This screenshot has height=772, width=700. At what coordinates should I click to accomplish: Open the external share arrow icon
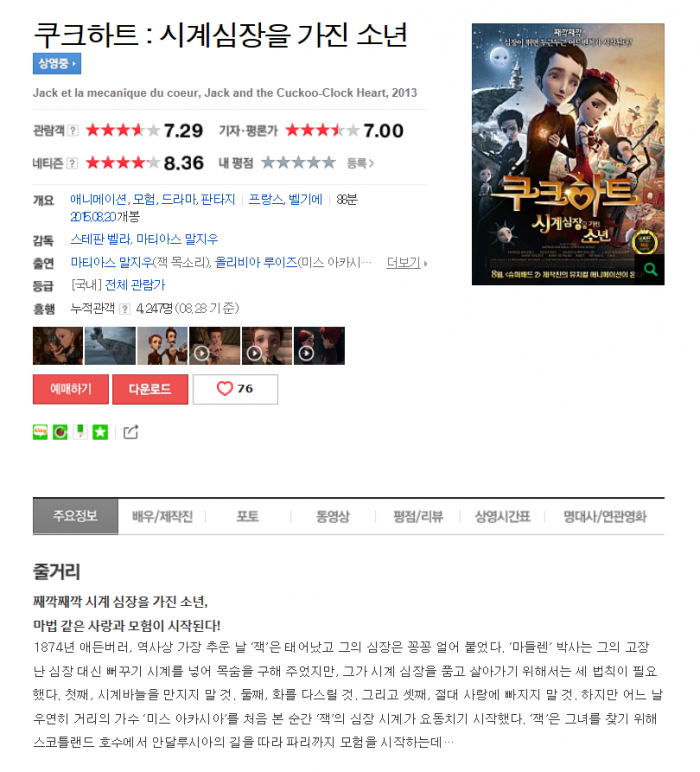pyautogui.click(x=130, y=432)
